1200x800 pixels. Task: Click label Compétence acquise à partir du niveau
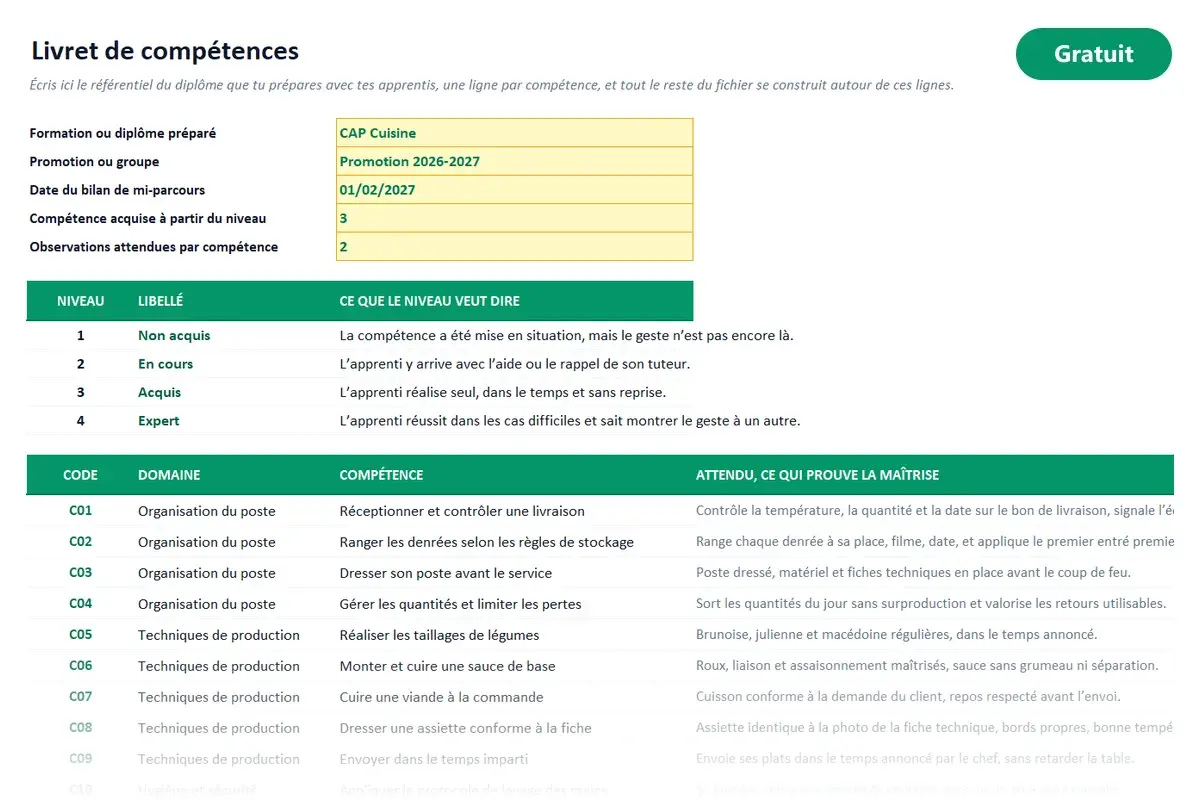148,218
